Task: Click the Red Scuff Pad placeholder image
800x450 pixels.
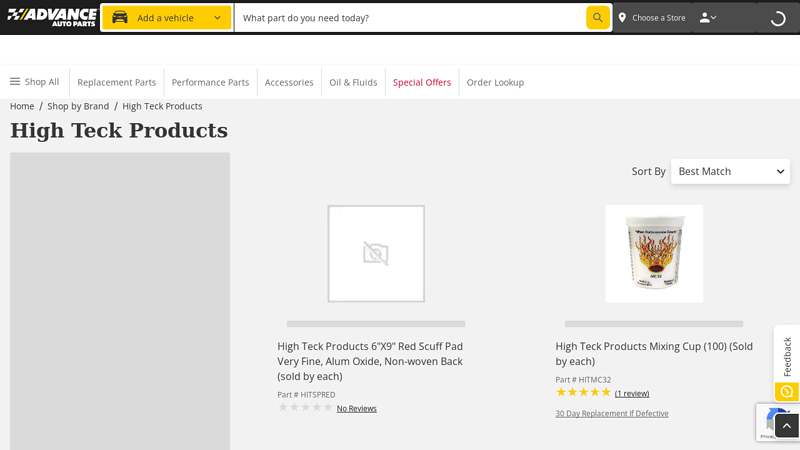Action: (x=376, y=254)
